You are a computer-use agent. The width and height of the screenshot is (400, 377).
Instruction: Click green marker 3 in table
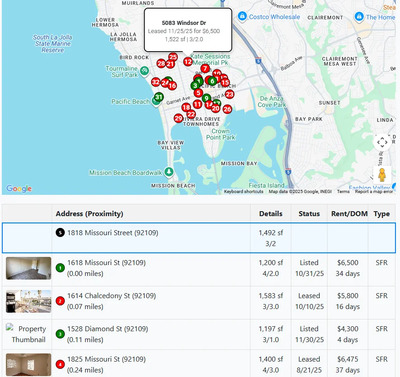point(60,334)
